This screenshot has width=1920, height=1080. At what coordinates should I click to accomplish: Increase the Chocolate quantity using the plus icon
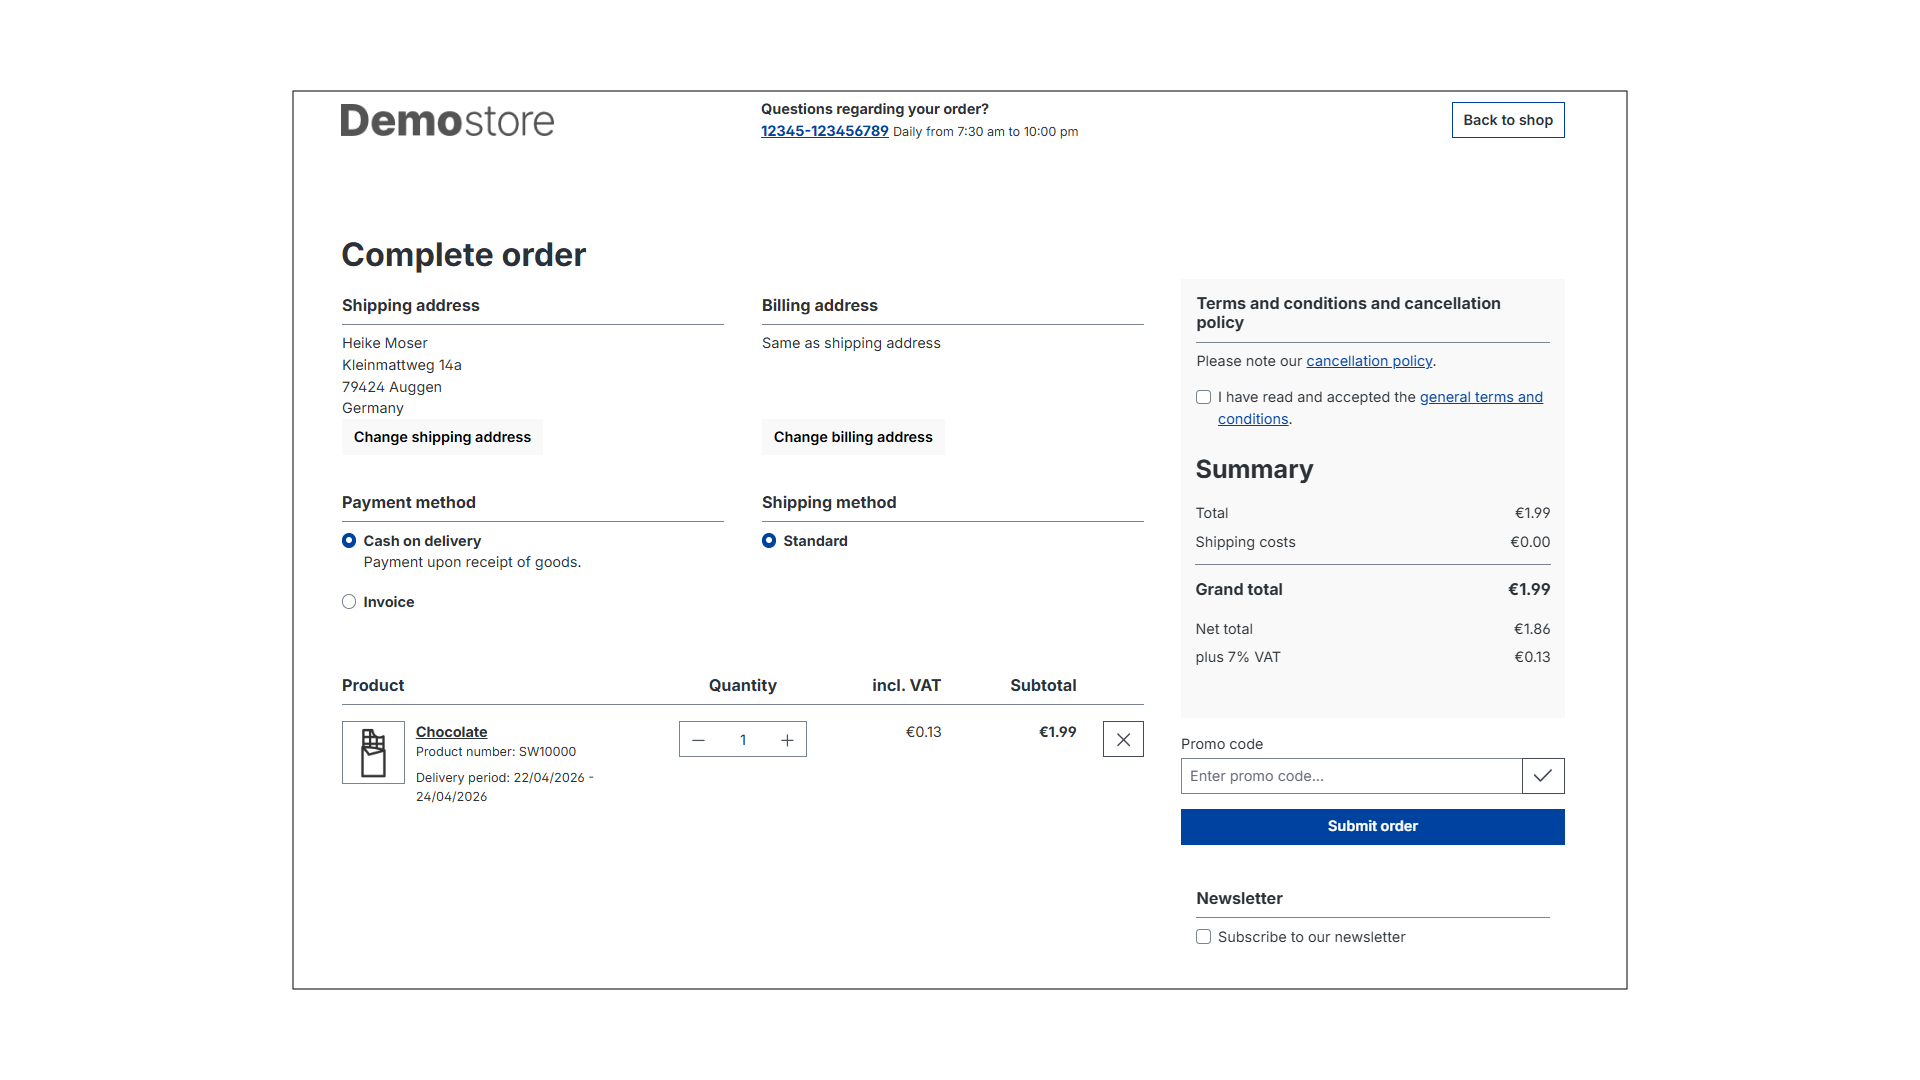(787, 739)
